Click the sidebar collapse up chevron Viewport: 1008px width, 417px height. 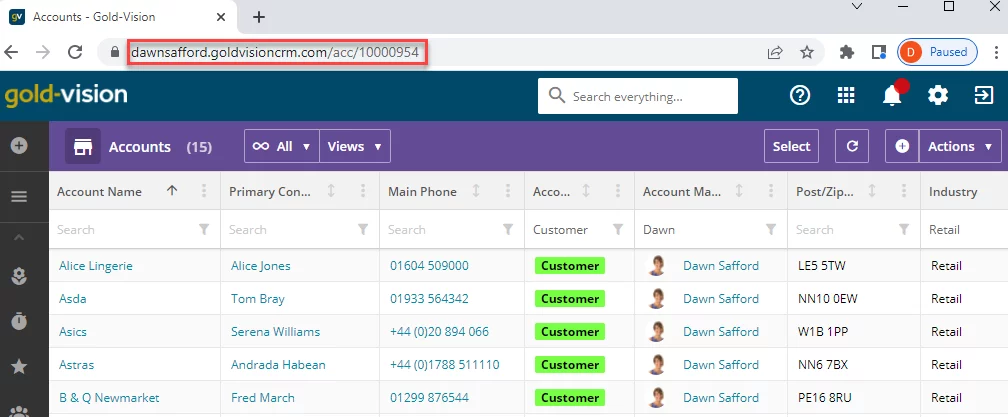pyautogui.click(x=19, y=238)
